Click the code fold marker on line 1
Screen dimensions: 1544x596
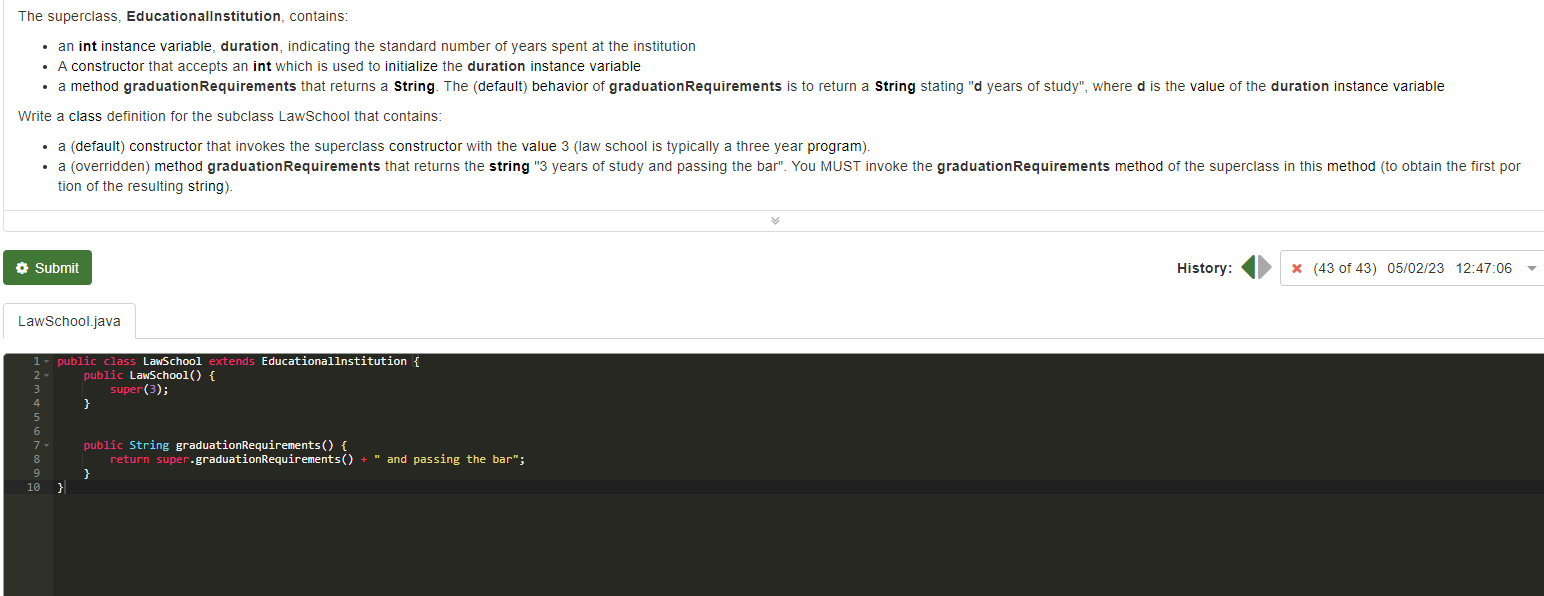47,361
